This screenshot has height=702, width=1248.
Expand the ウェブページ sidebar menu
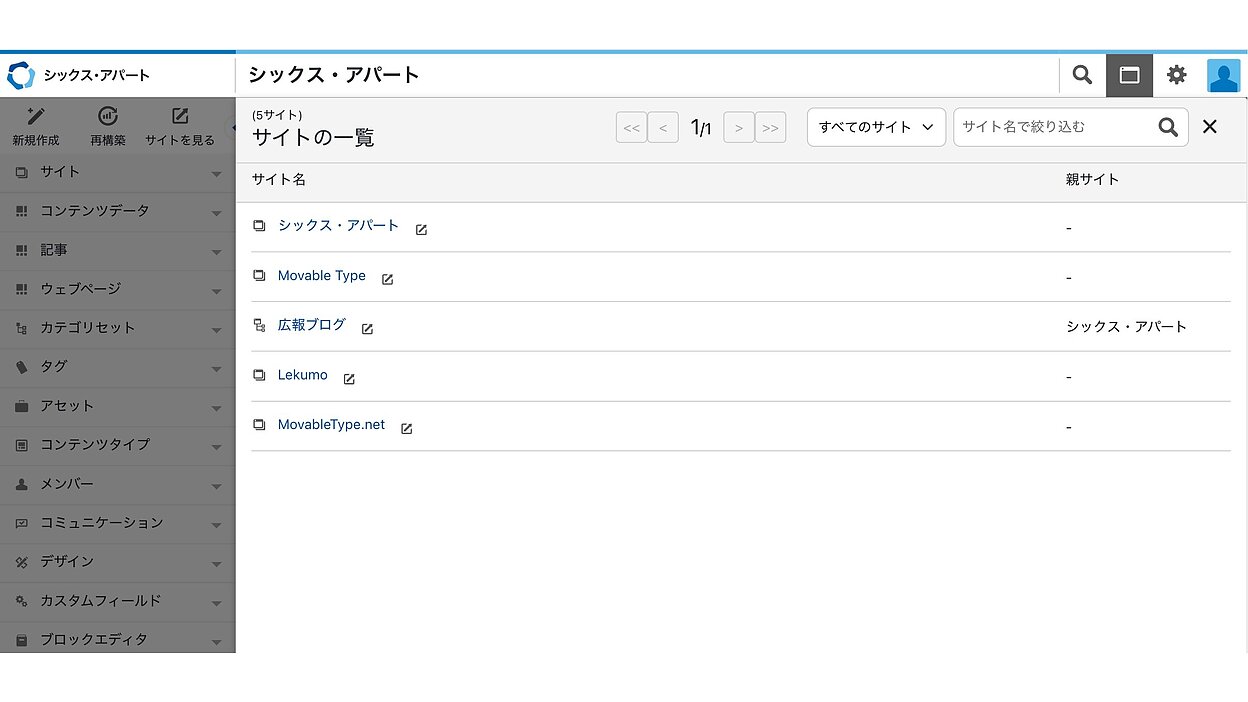(x=117, y=289)
